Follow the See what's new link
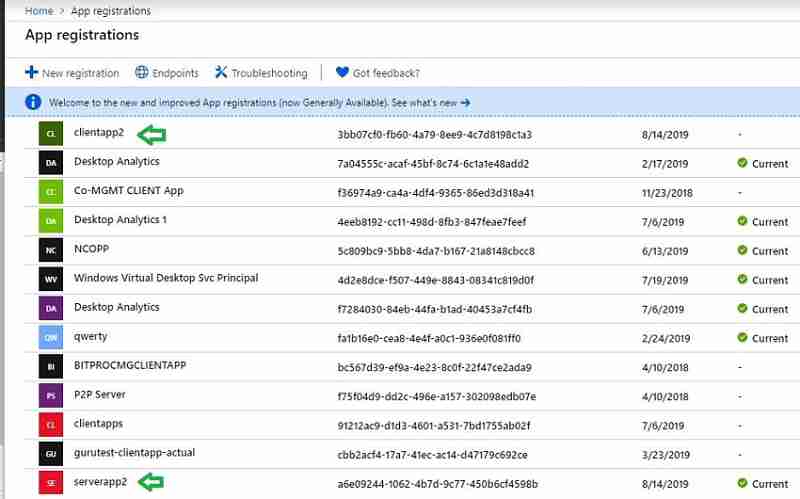The height and width of the screenshot is (499, 800). 431,103
